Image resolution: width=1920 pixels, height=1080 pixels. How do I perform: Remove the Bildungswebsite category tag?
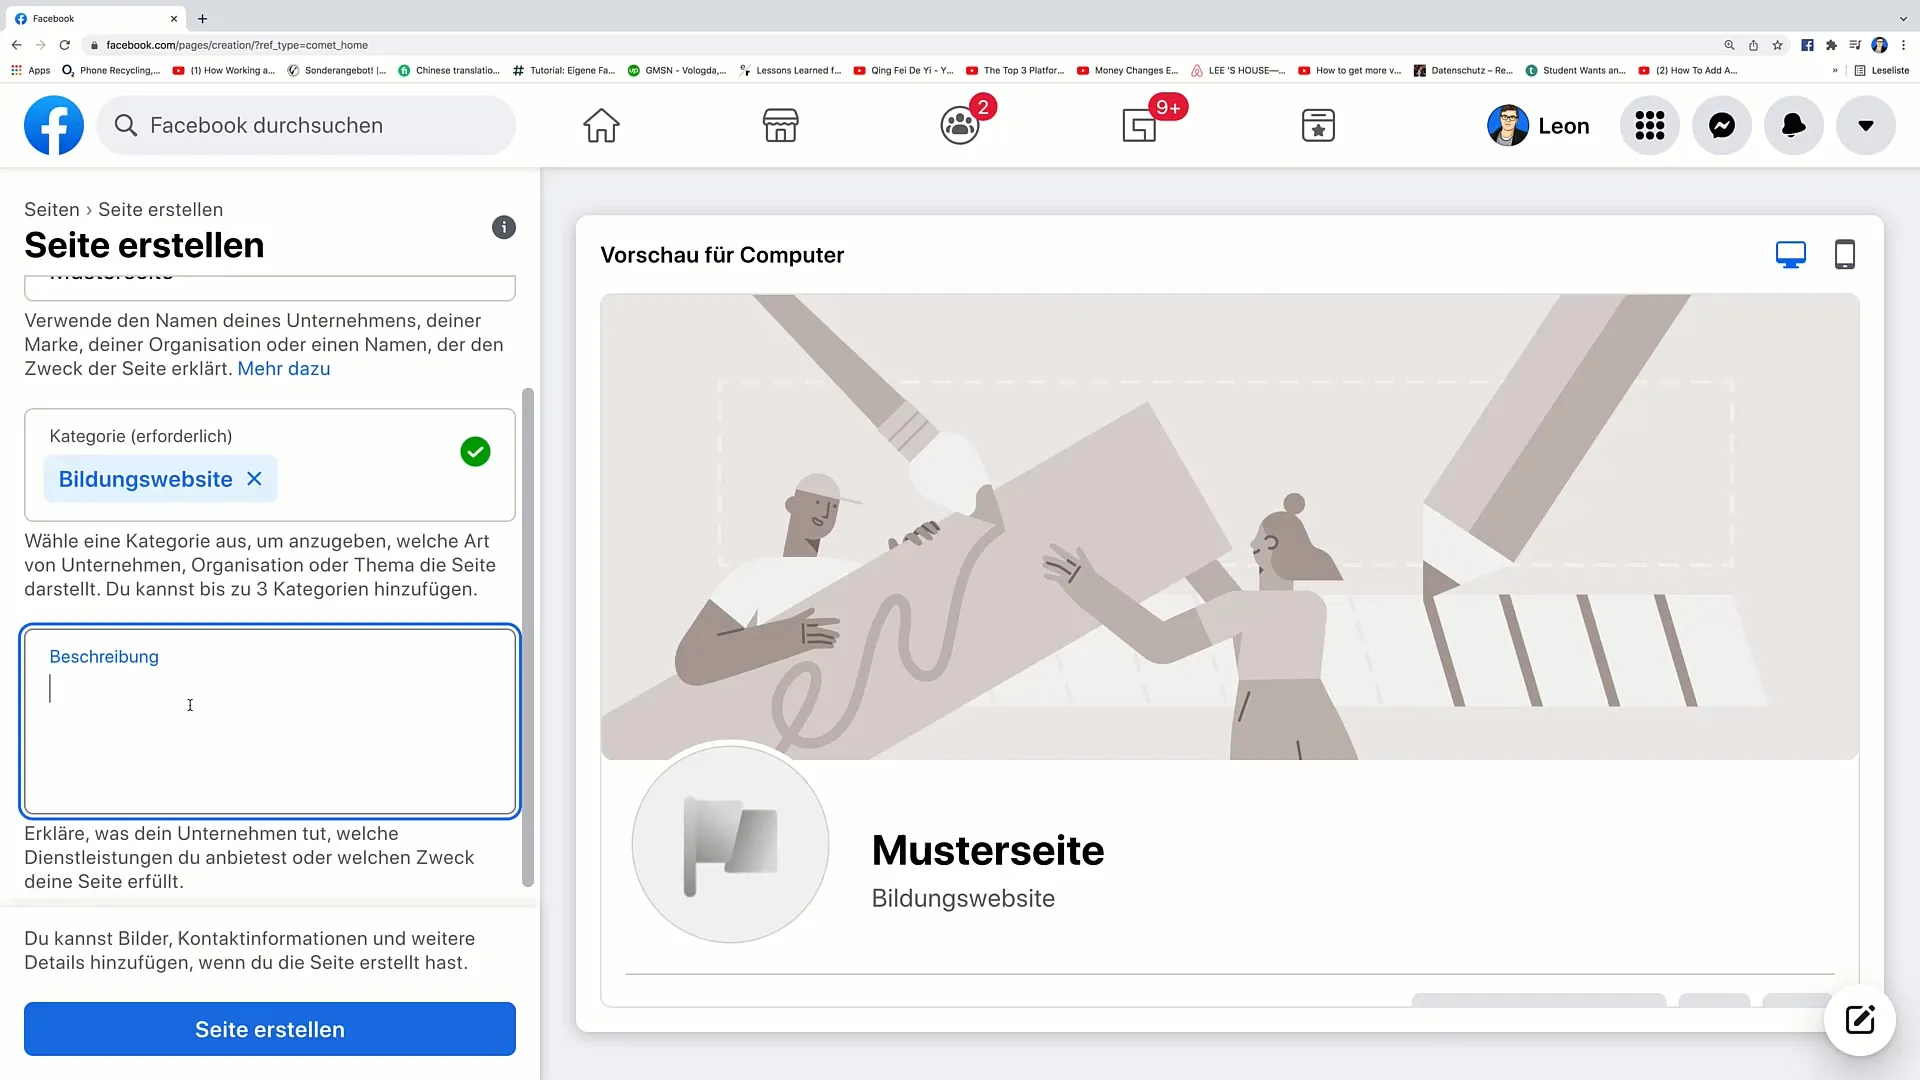point(255,479)
